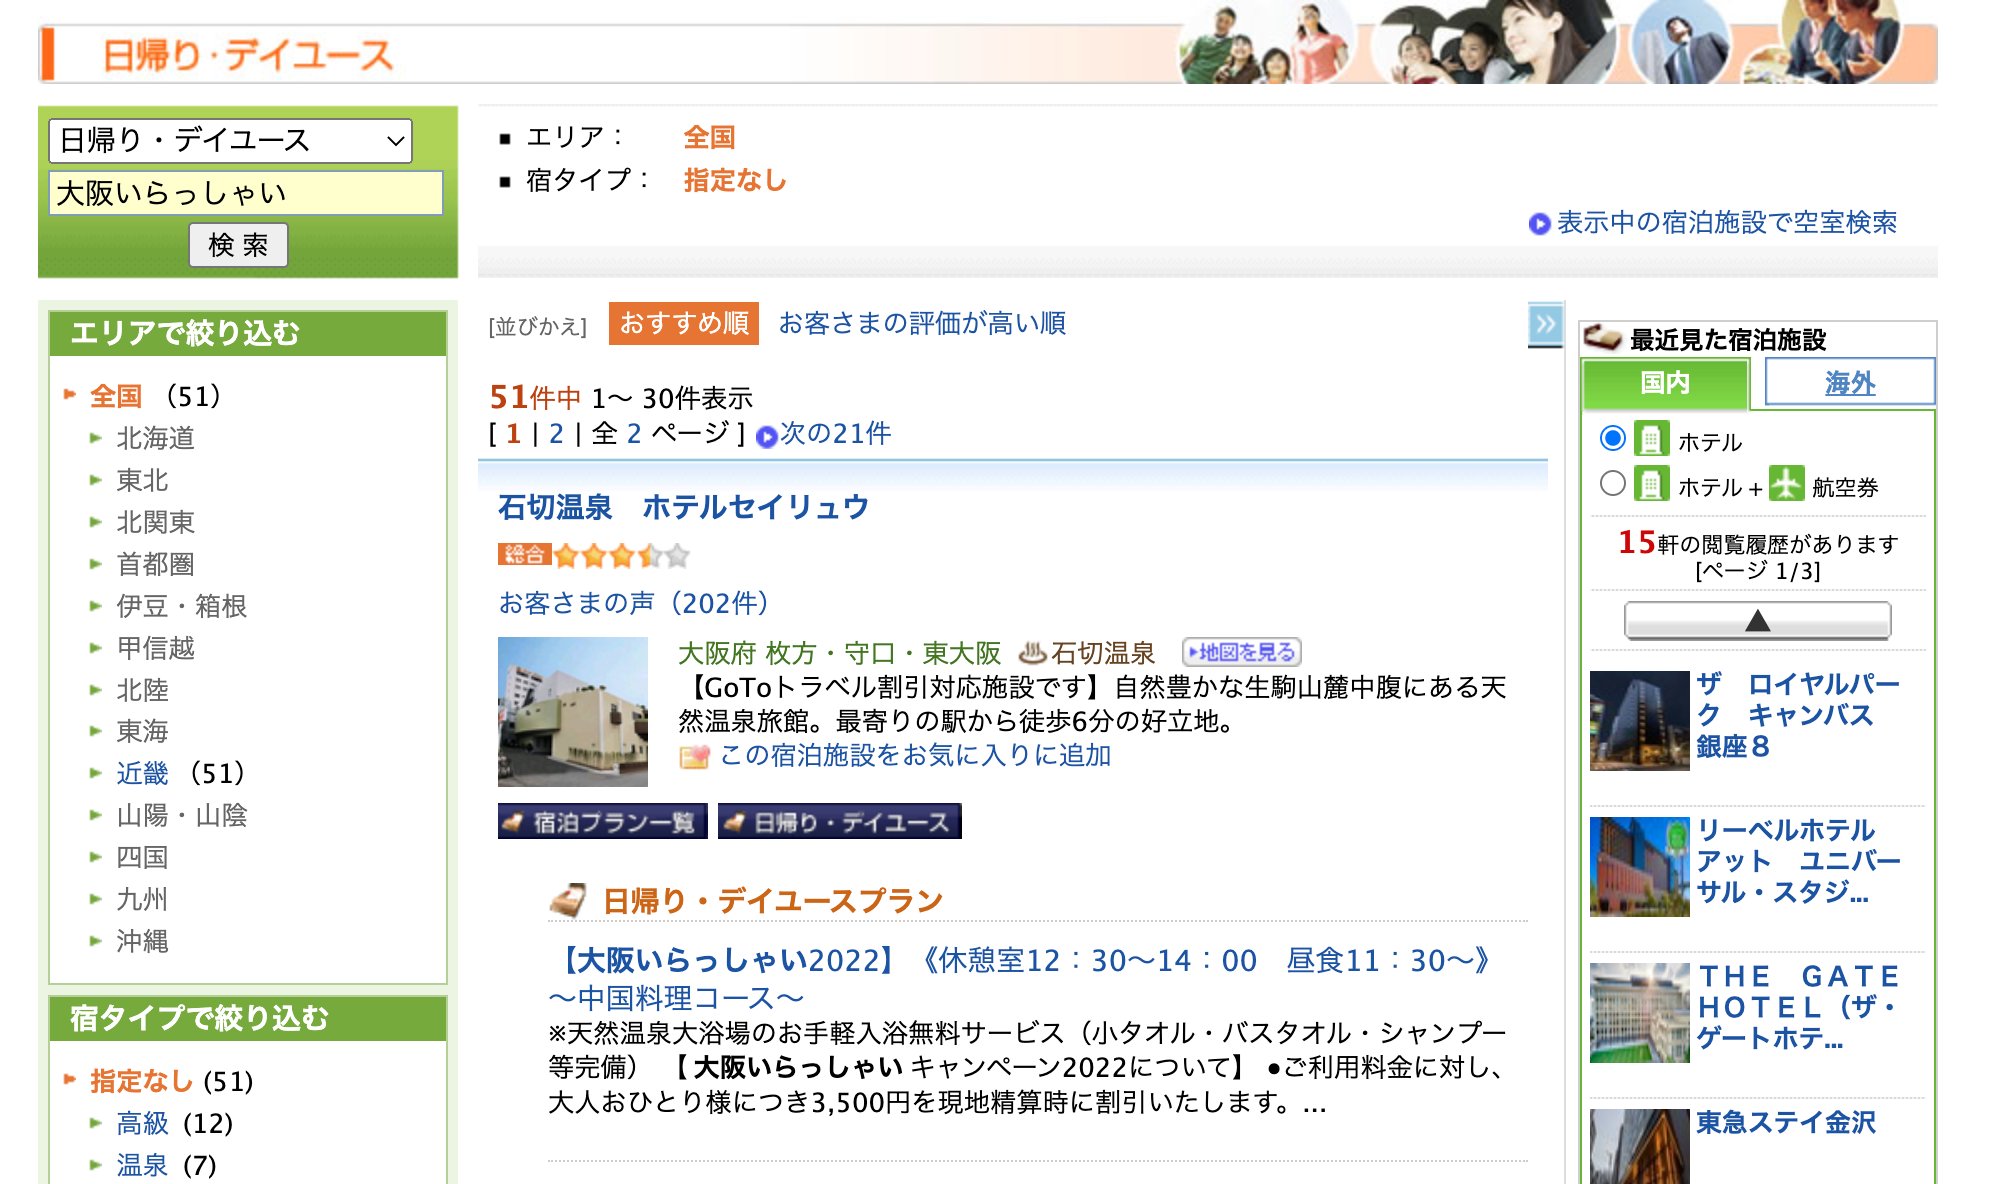Select the ホテル only radio button
Screen dimensions: 2010x1184
(x=1612, y=438)
